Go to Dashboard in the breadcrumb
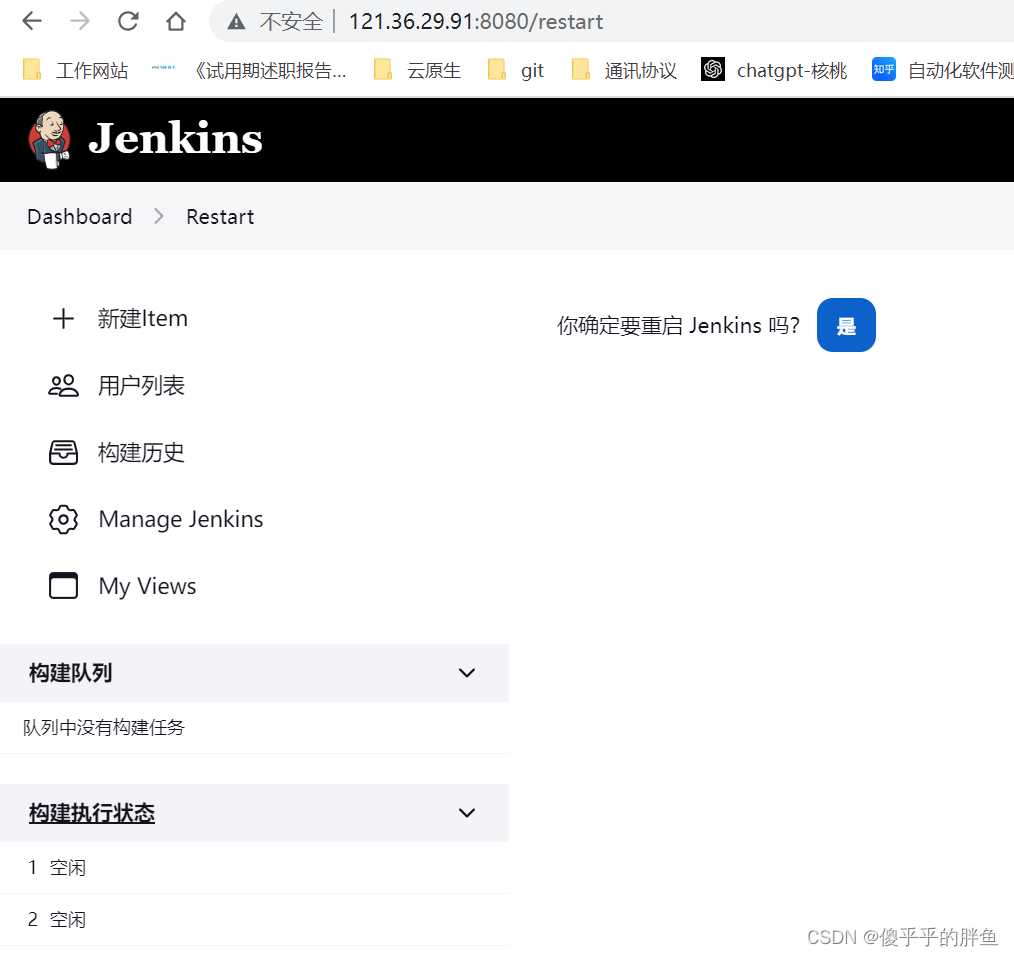 [80, 217]
